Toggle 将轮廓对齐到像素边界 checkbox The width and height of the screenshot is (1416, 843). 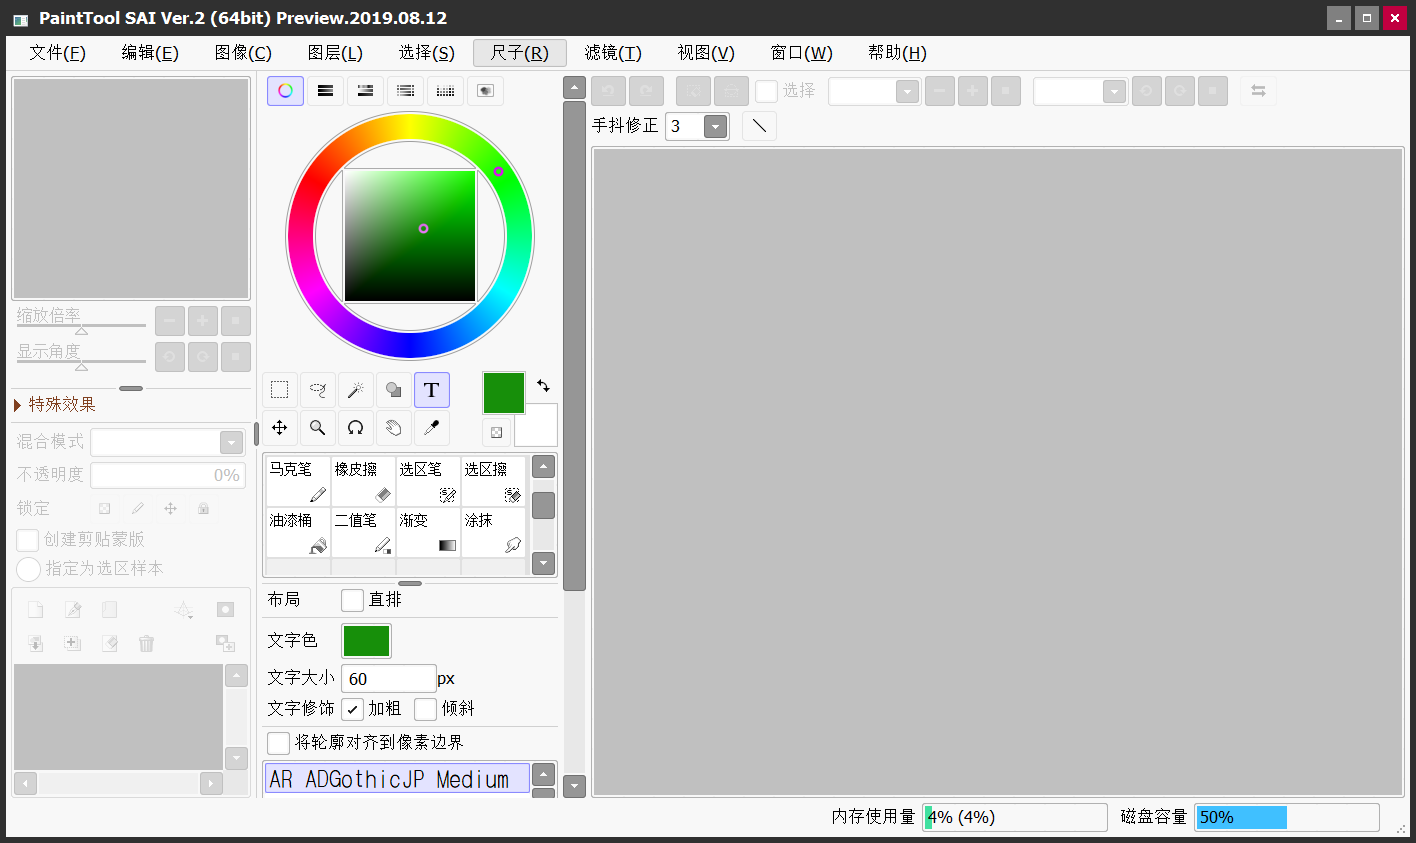tap(279, 743)
